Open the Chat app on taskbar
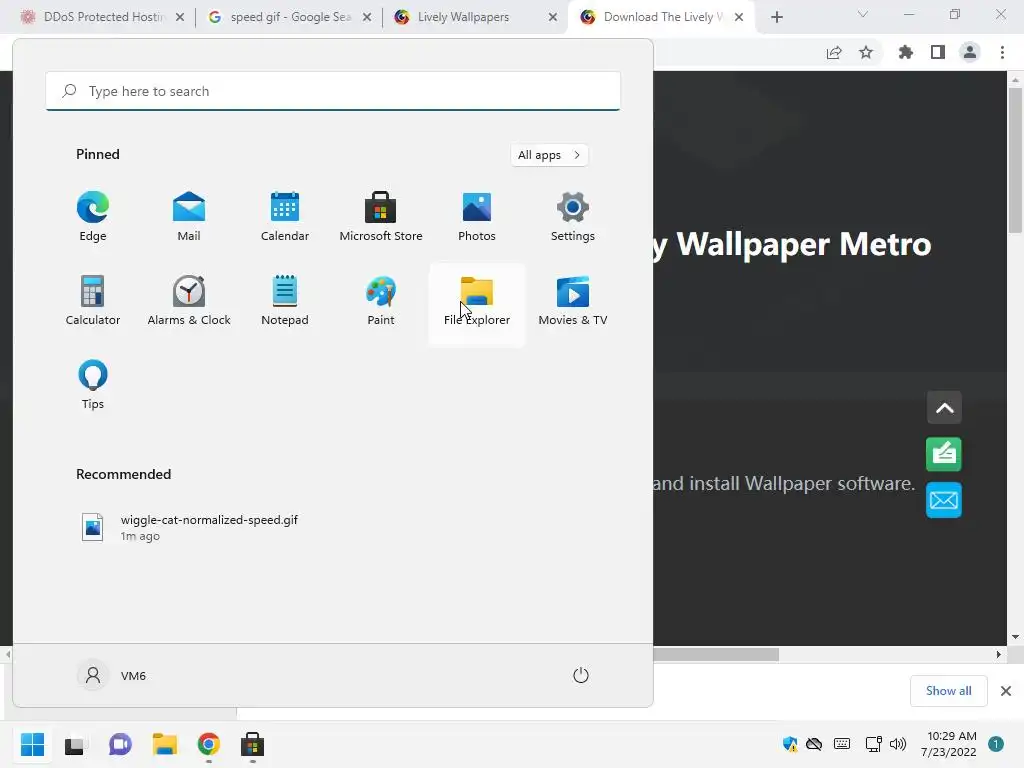Screen dimensions: 1024x768 click(x=120, y=744)
